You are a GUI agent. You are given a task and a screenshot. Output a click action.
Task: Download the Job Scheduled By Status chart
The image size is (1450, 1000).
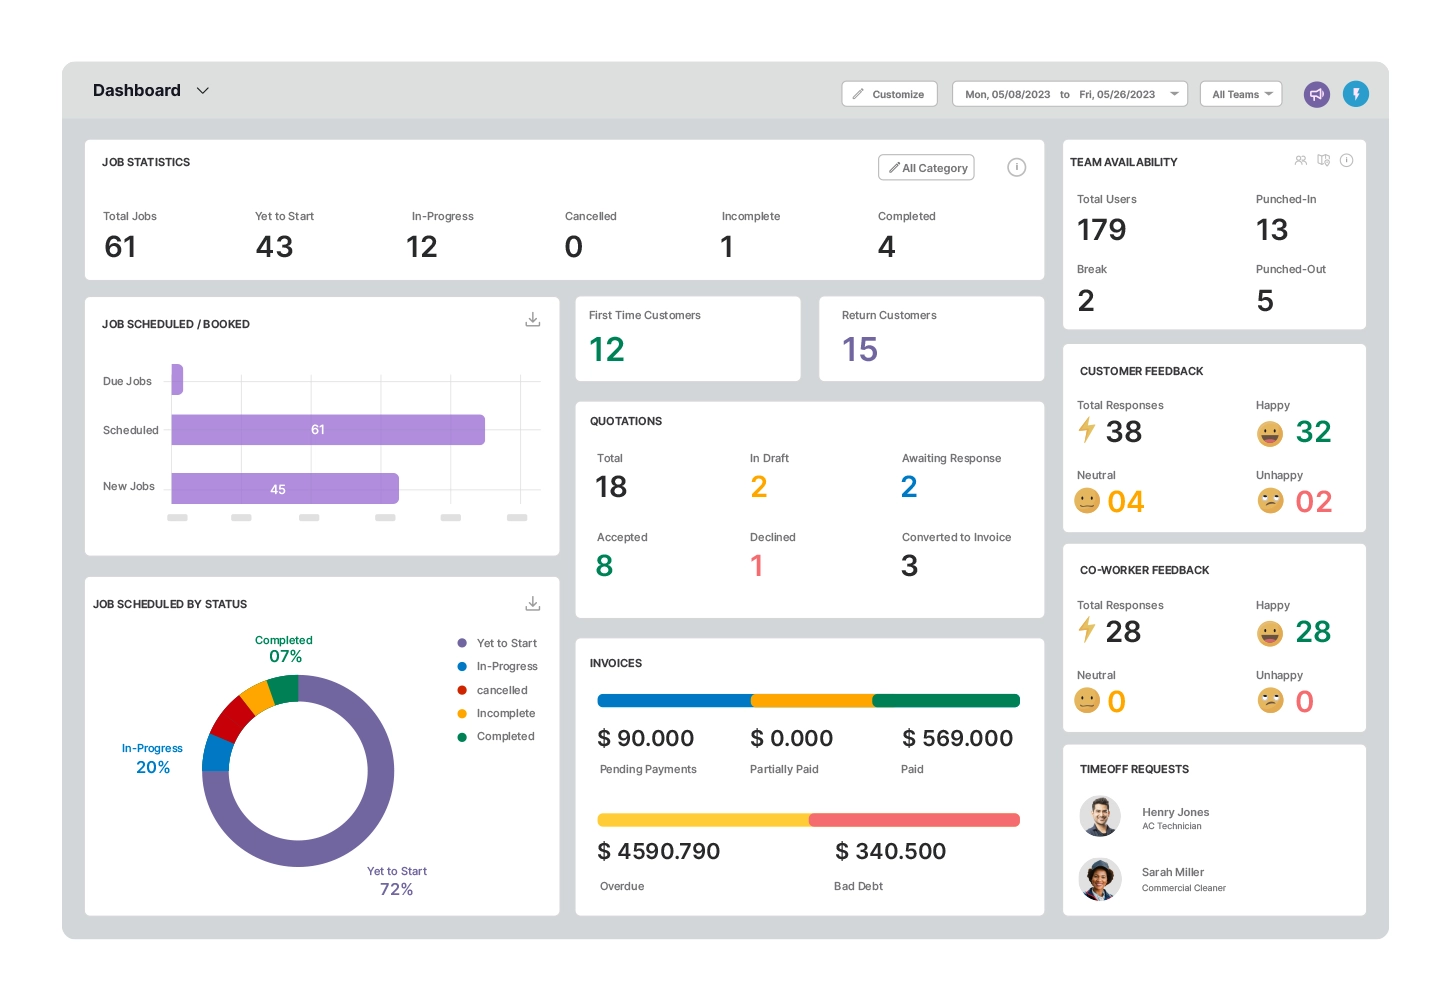click(x=533, y=604)
